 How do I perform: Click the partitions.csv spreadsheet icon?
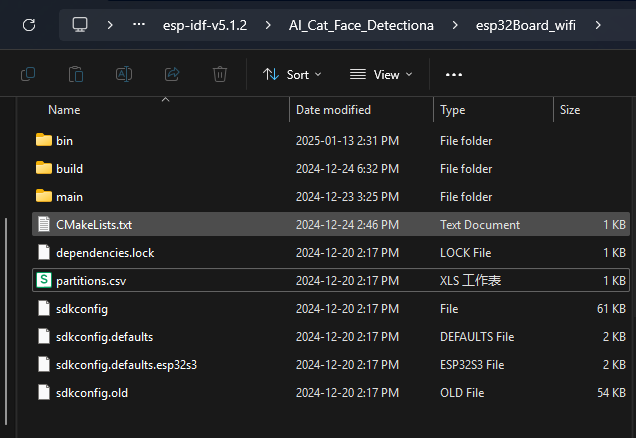pyautogui.click(x=44, y=280)
